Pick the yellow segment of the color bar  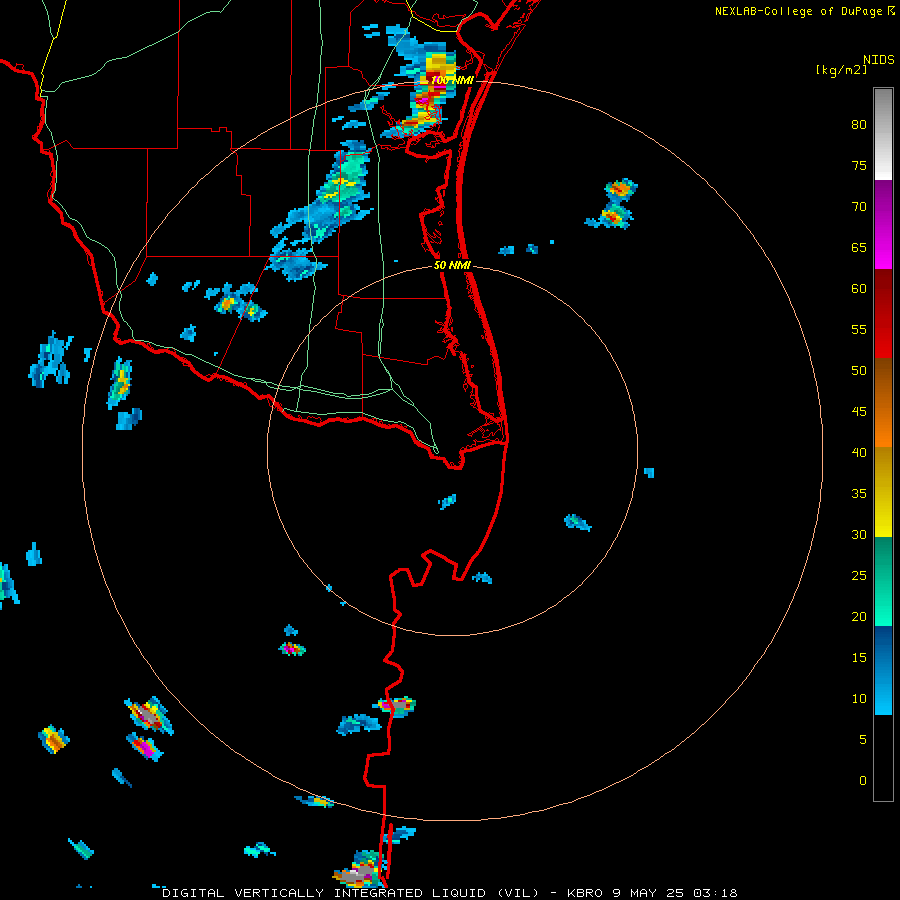[883, 492]
